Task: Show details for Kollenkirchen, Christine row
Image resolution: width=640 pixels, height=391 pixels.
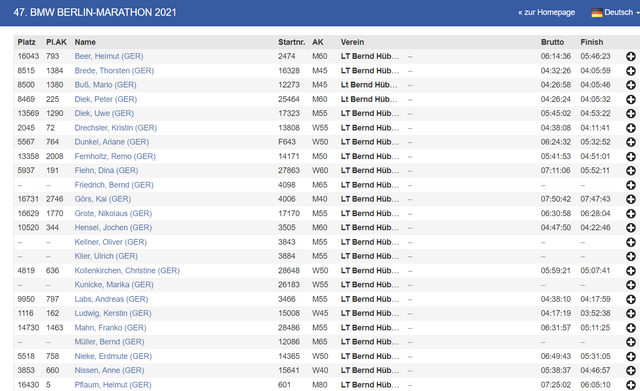Action: coord(631,271)
